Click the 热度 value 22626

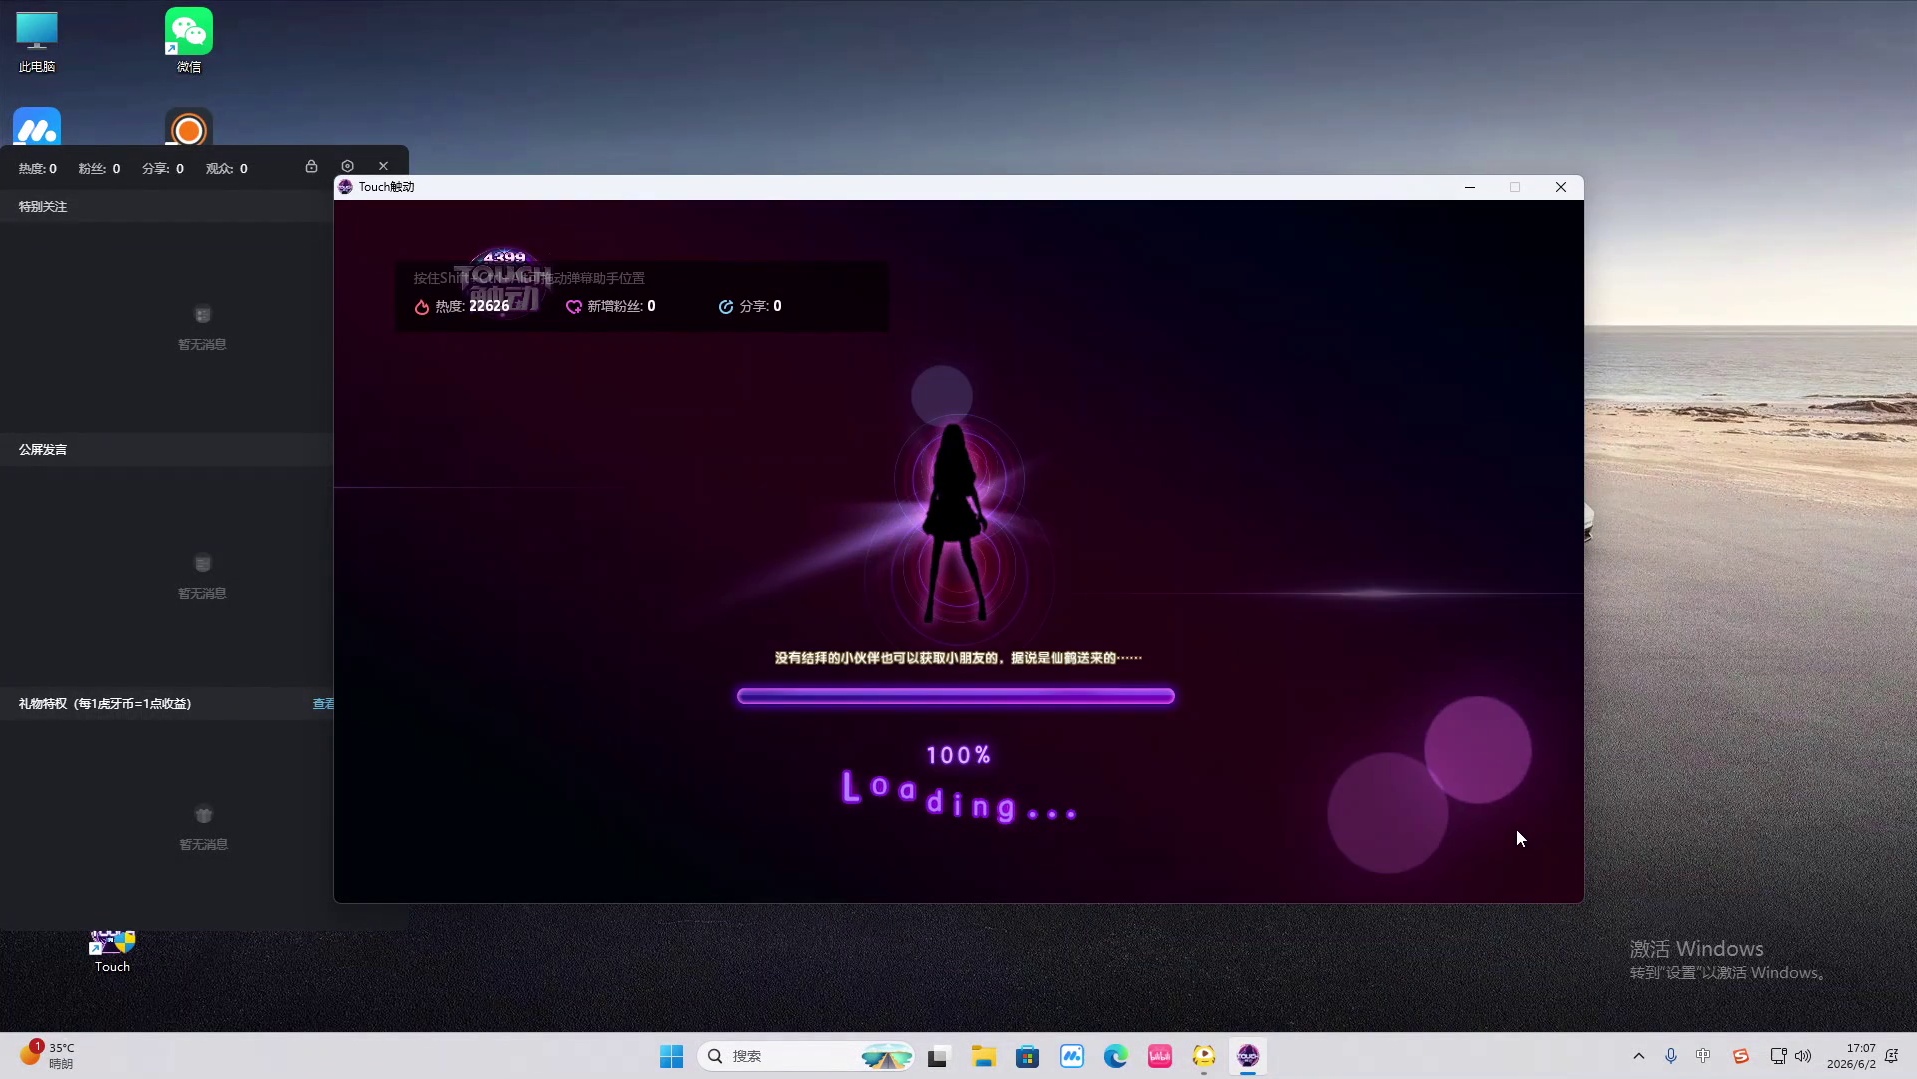tap(489, 306)
